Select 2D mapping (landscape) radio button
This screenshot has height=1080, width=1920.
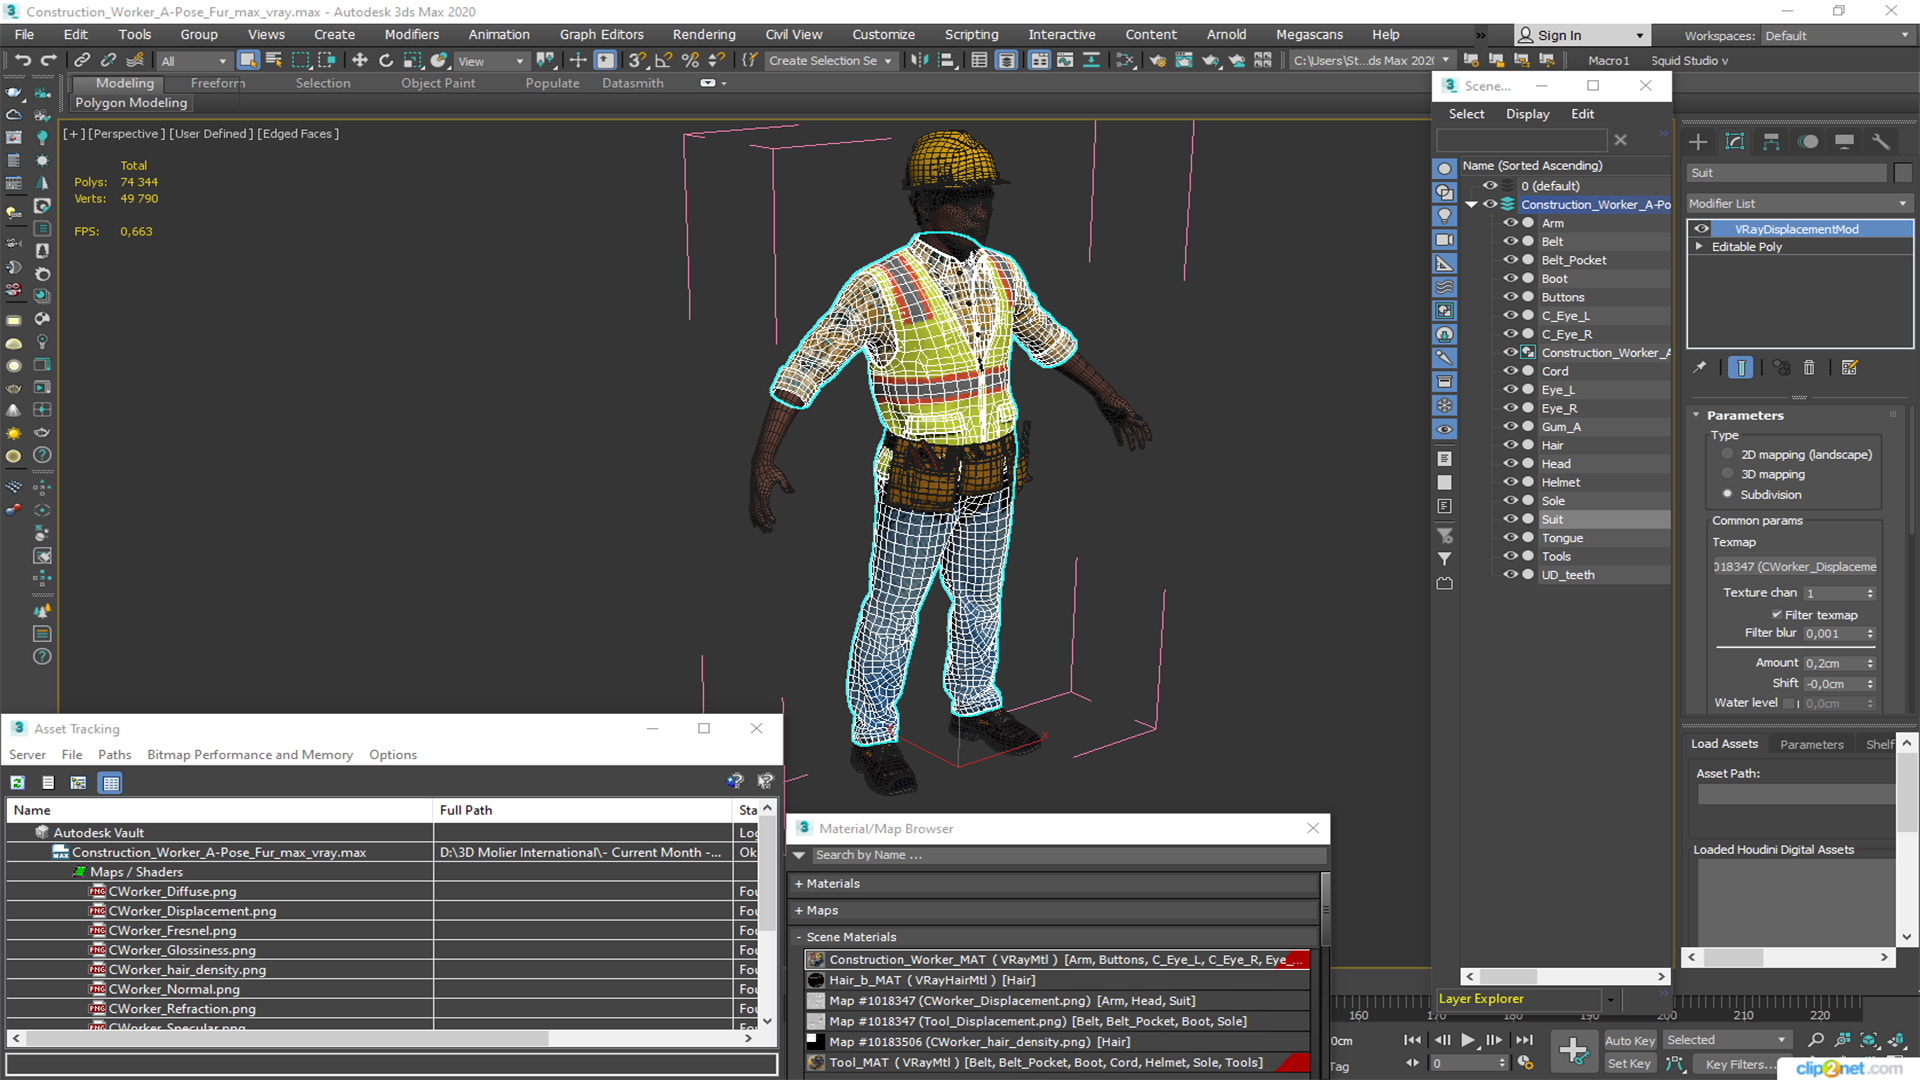pyautogui.click(x=1727, y=454)
